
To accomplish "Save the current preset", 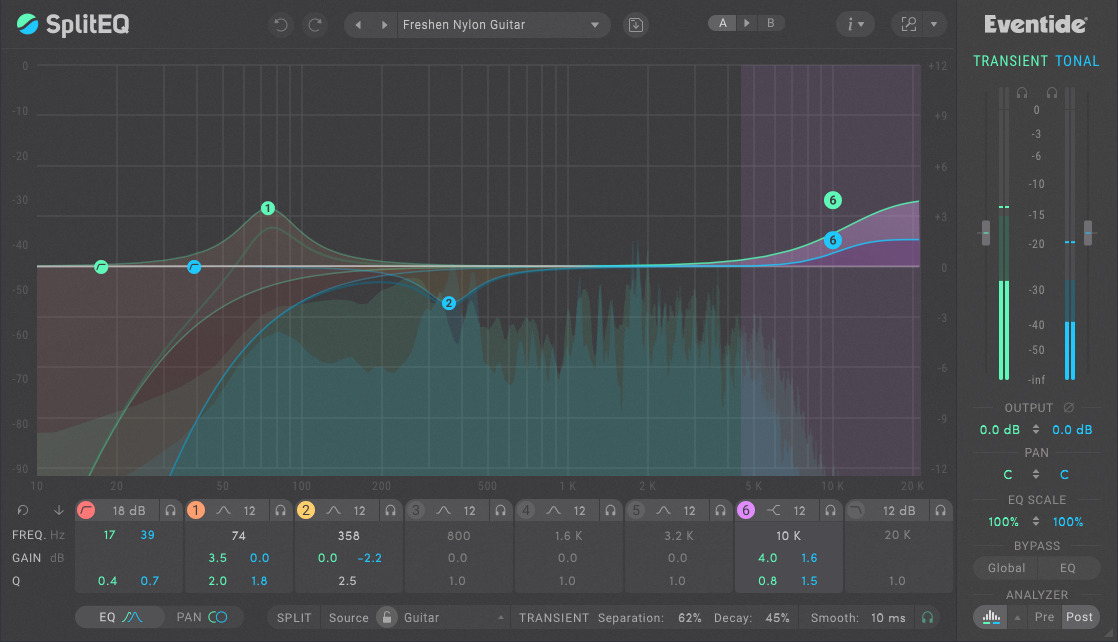I will click(635, 25).
